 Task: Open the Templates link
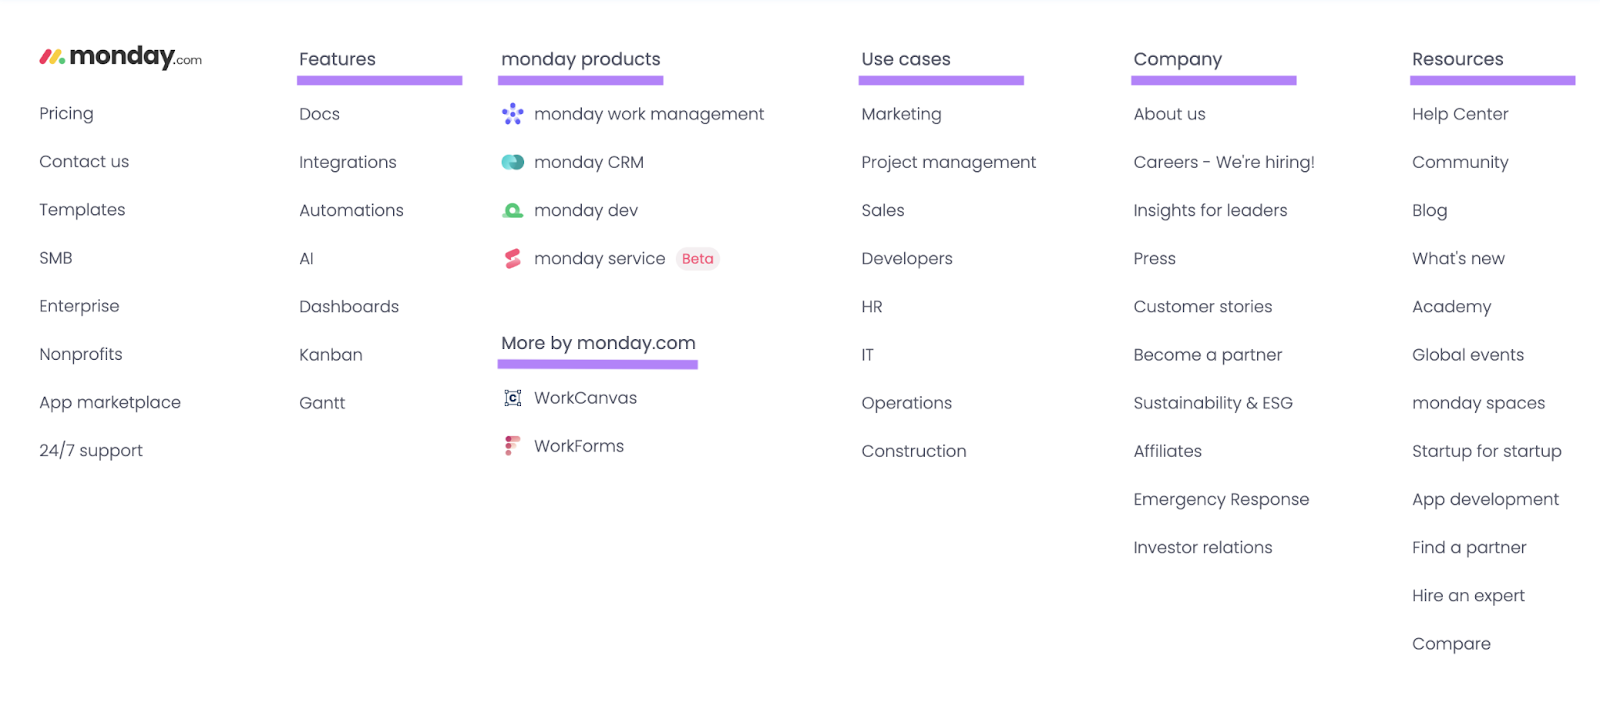[x=82, y=209]
